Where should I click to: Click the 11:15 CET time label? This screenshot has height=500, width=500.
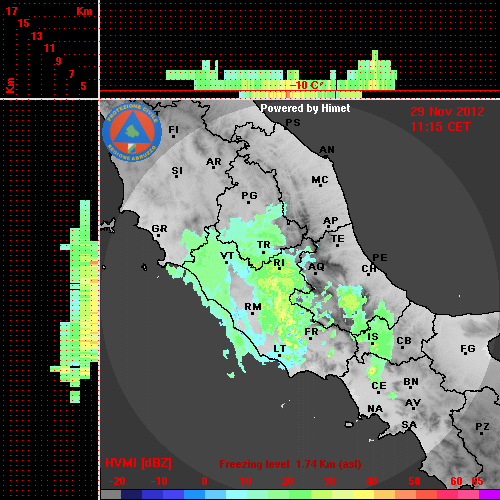click(x=440, y=127)
